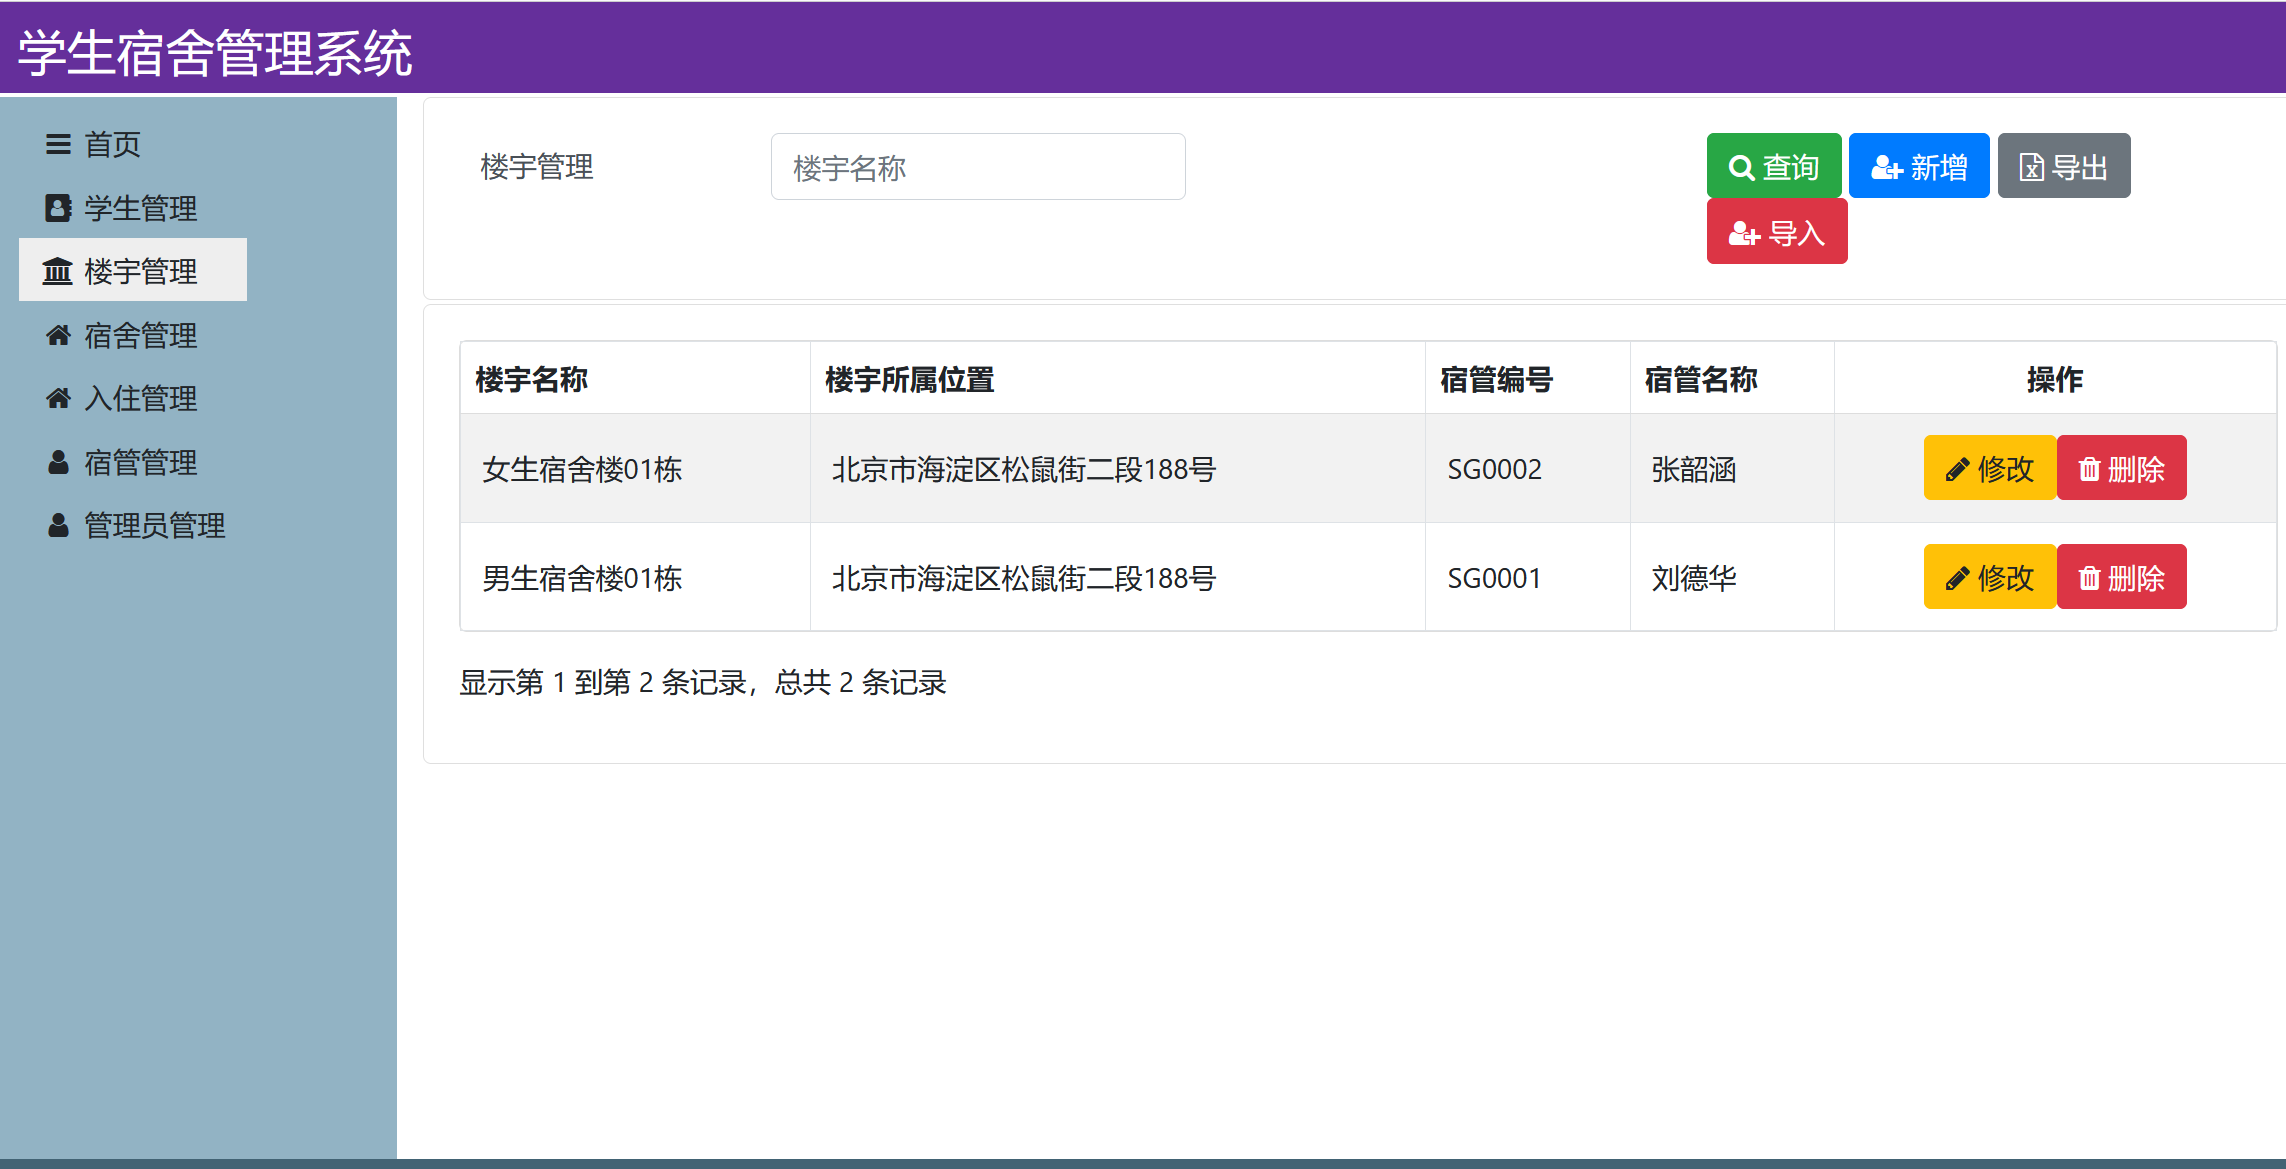Click the admin user icon beside 管理员管理

coord(57,526)
